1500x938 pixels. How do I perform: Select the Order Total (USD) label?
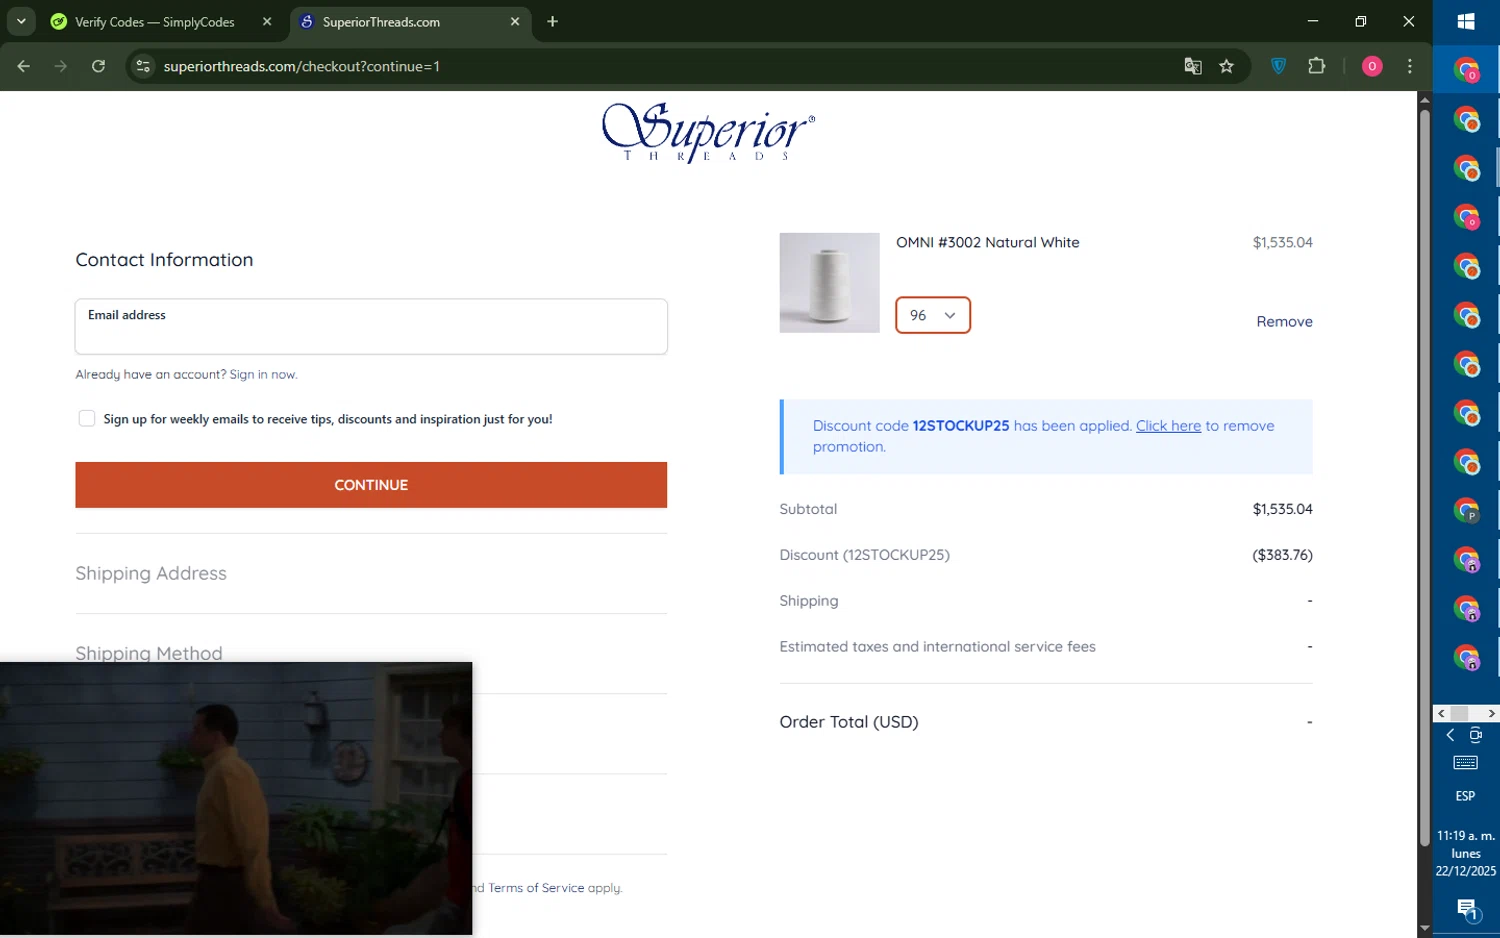849,721
